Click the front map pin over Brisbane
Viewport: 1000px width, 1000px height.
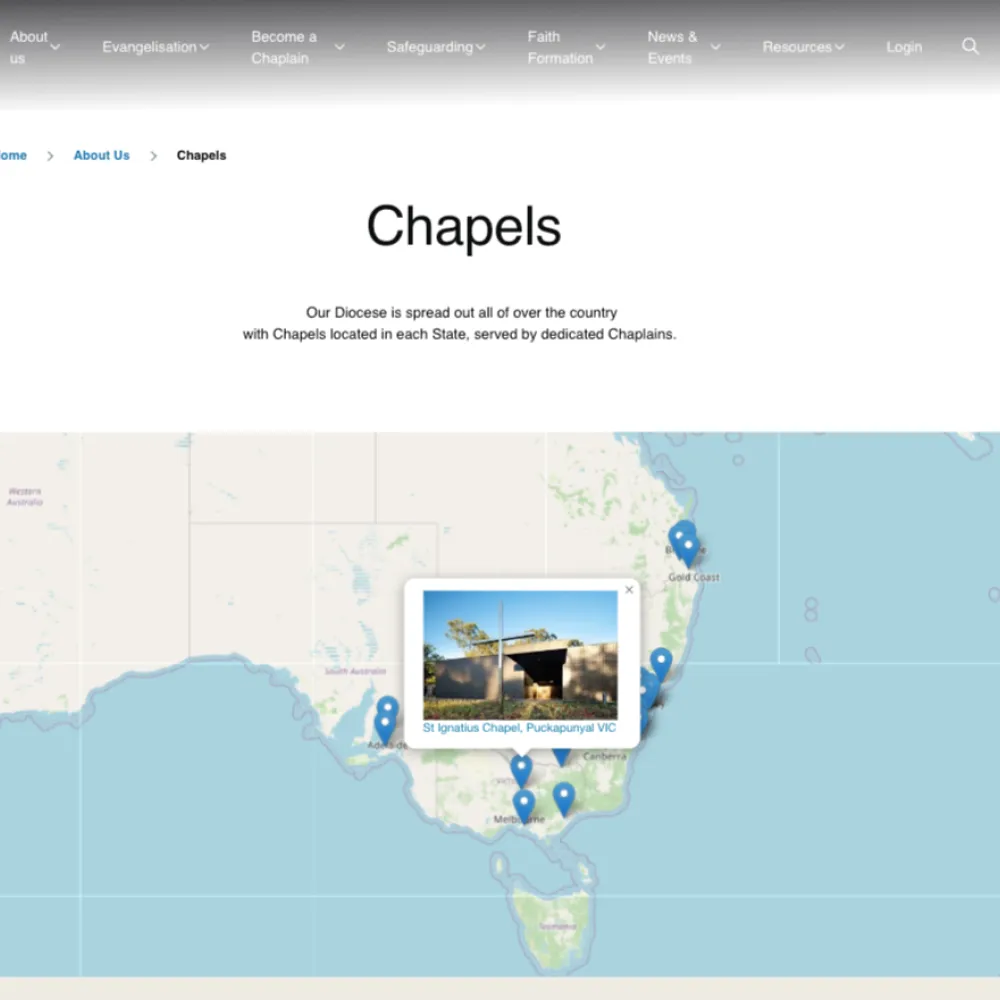coord(688,550)
